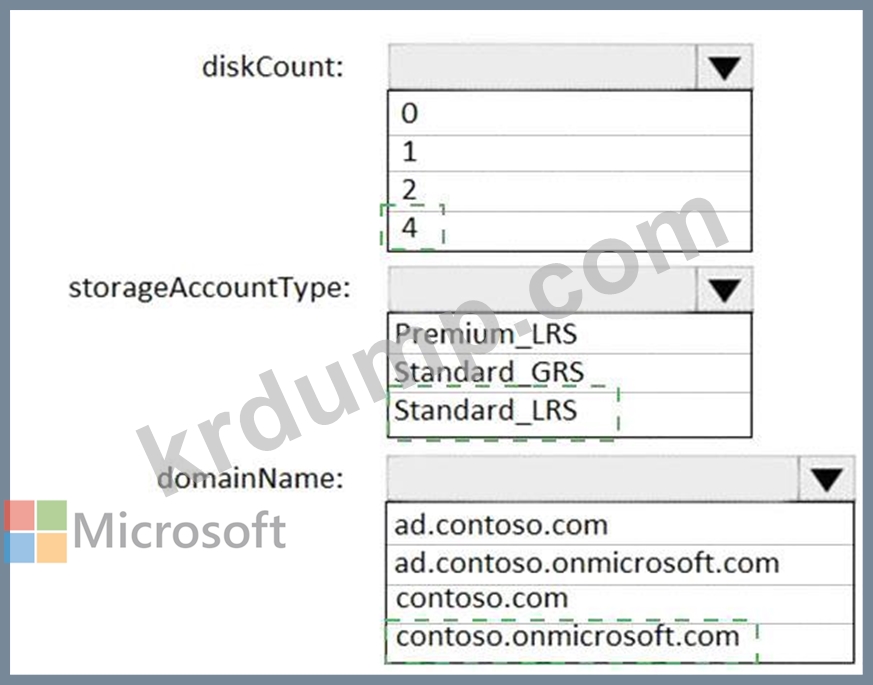873x685 pixels.
Task: Open the storageAccountType dropdown arrow
Action: coord(724,290)
